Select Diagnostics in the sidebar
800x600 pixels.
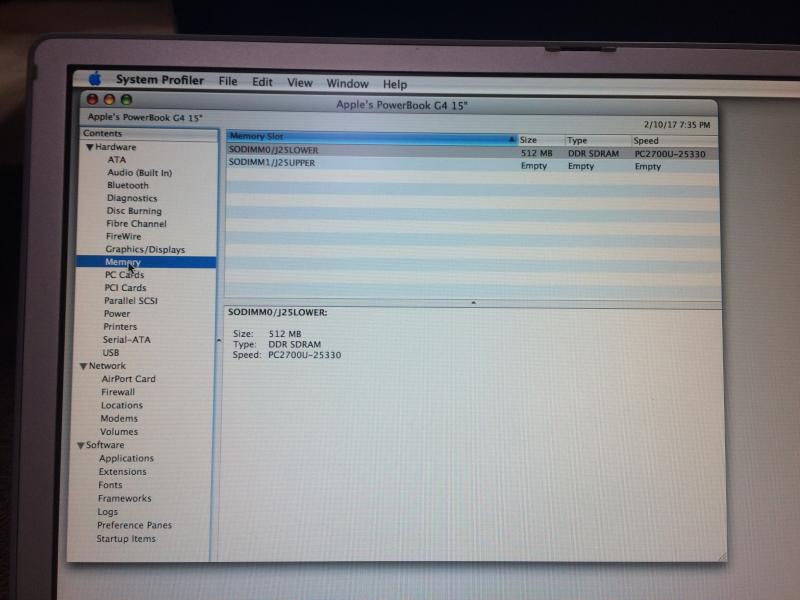tap(132, 198)
